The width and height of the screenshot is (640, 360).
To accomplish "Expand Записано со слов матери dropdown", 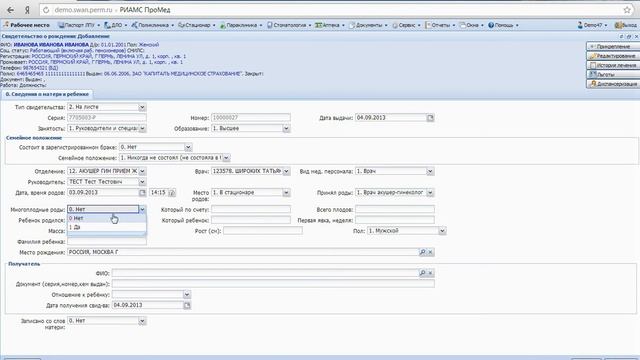I will point(142,321).
